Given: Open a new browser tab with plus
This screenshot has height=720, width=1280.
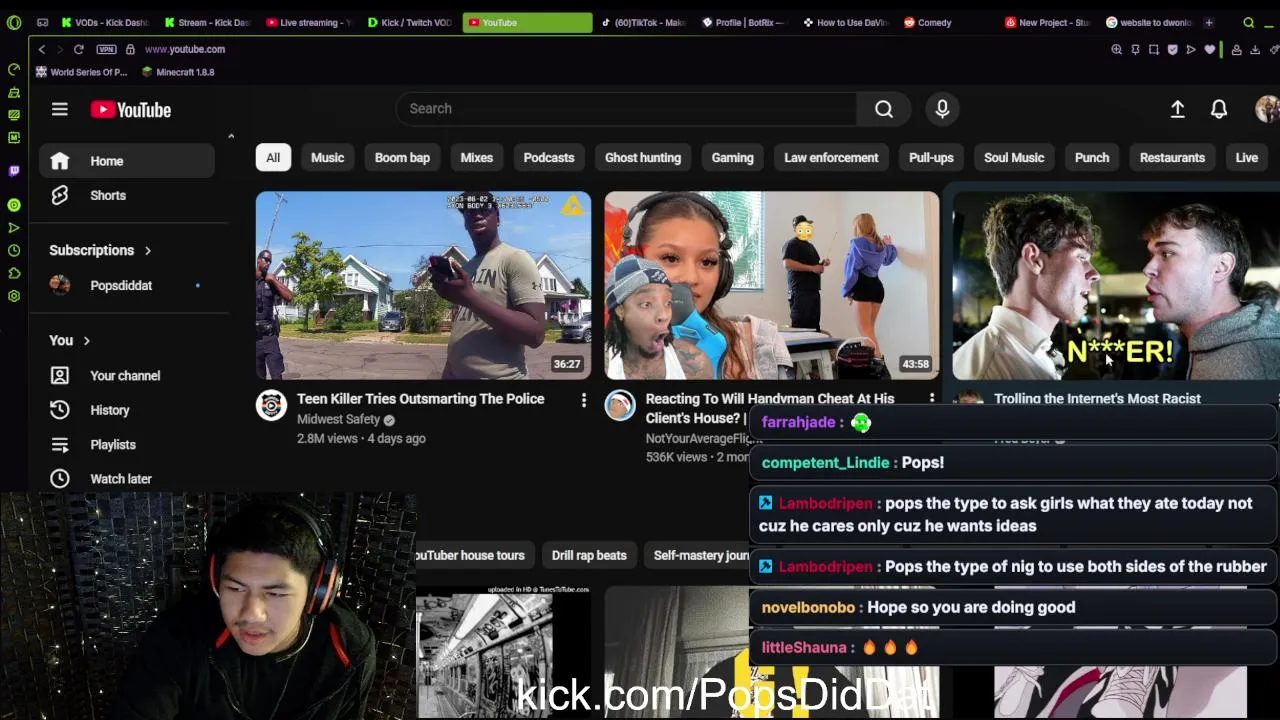Looking at the screenshot, I should pos(1209,22).
